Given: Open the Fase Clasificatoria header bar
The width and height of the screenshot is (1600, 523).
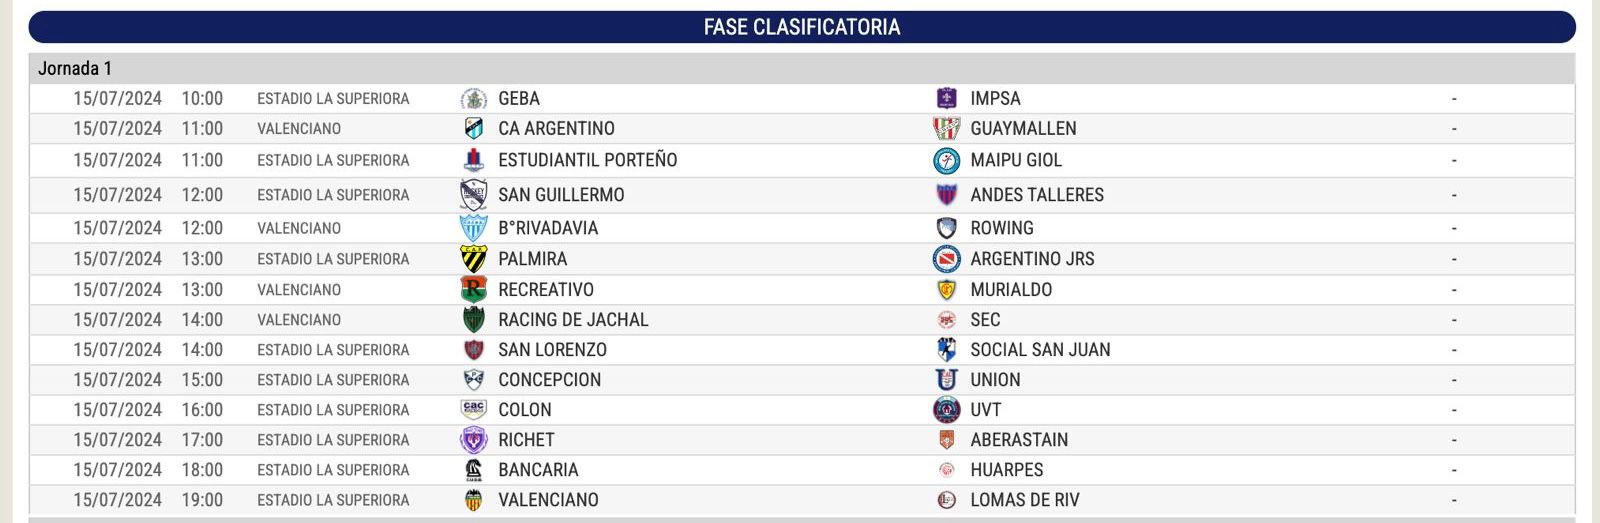Looking at the screenshot, I should coord(801,27).
